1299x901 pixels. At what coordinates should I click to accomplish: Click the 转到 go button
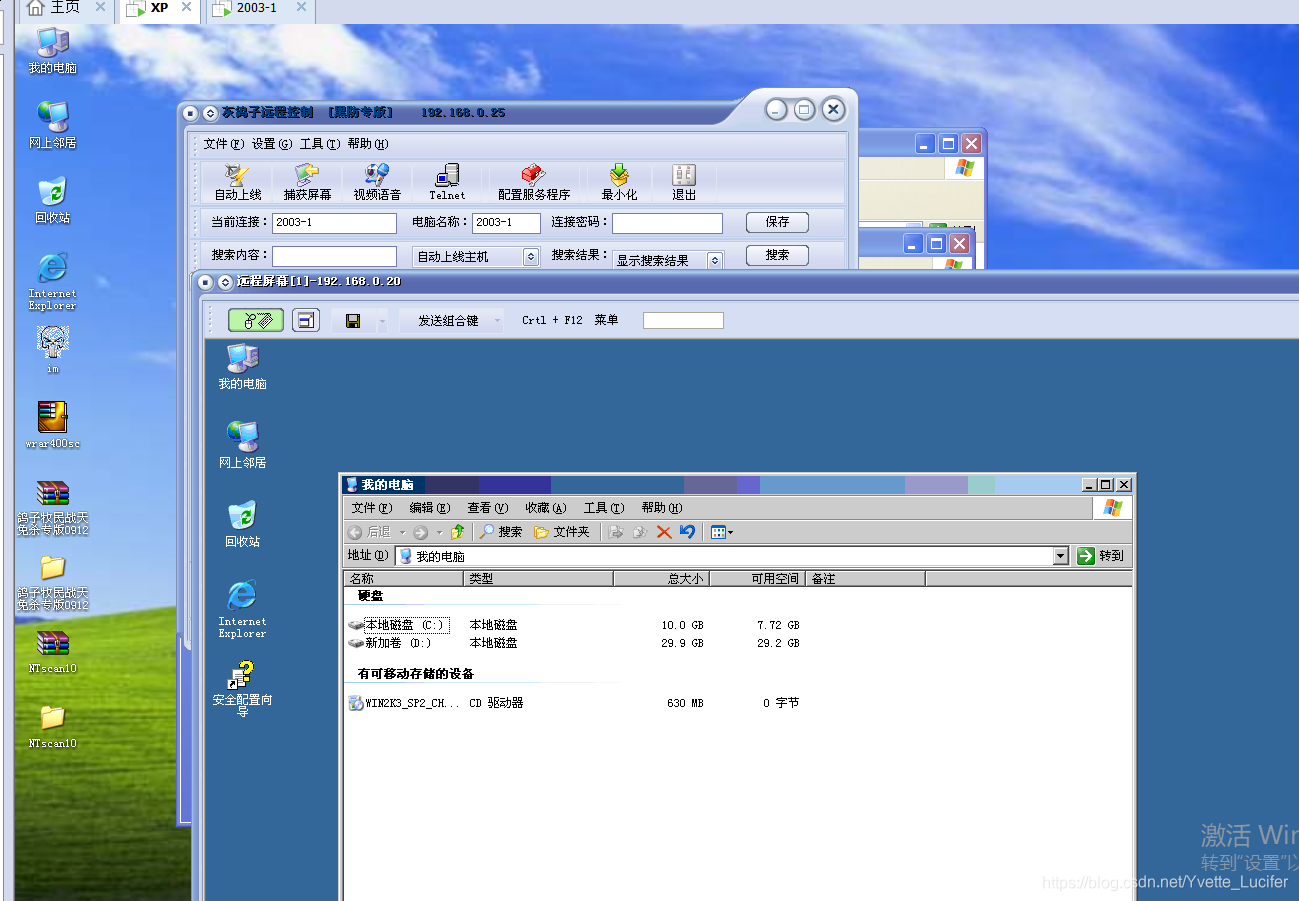[1101, 556]
